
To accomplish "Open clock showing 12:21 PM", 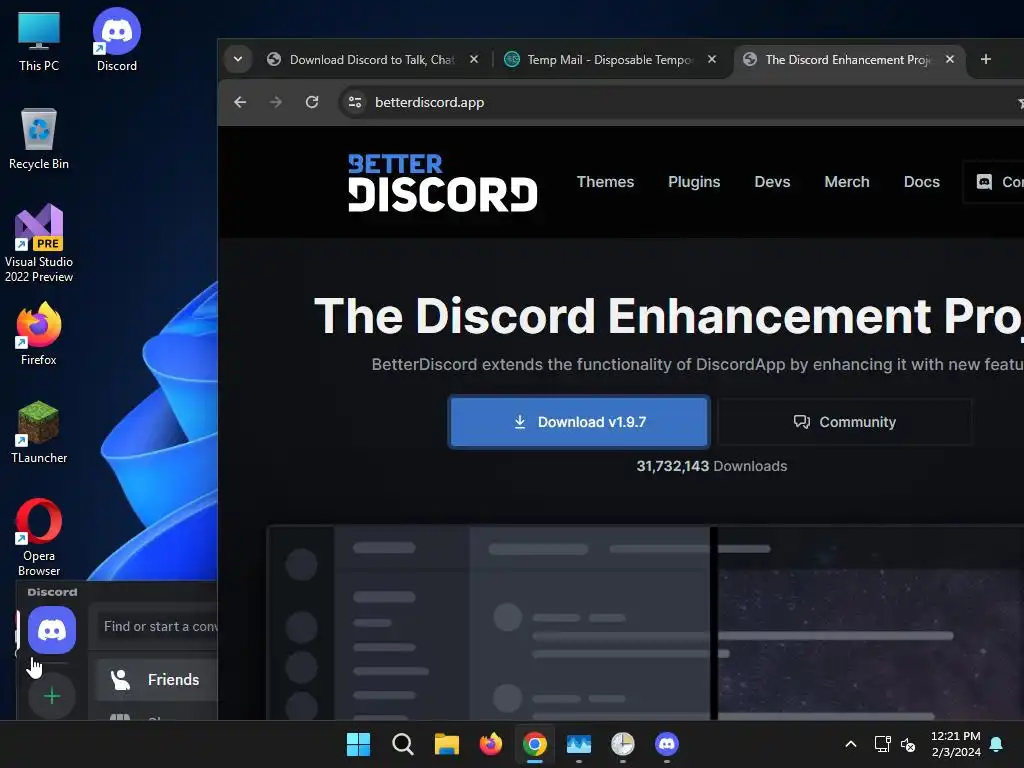I will (955, 744).
